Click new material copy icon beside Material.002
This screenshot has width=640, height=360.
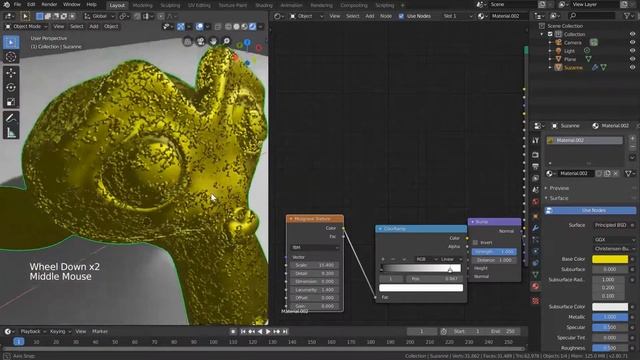607,173
